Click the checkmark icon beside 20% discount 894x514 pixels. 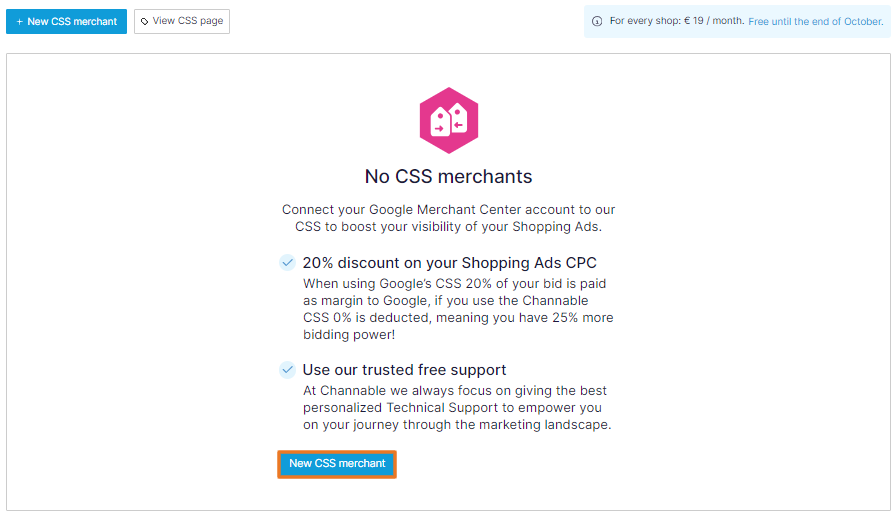[x=287, y=263]
